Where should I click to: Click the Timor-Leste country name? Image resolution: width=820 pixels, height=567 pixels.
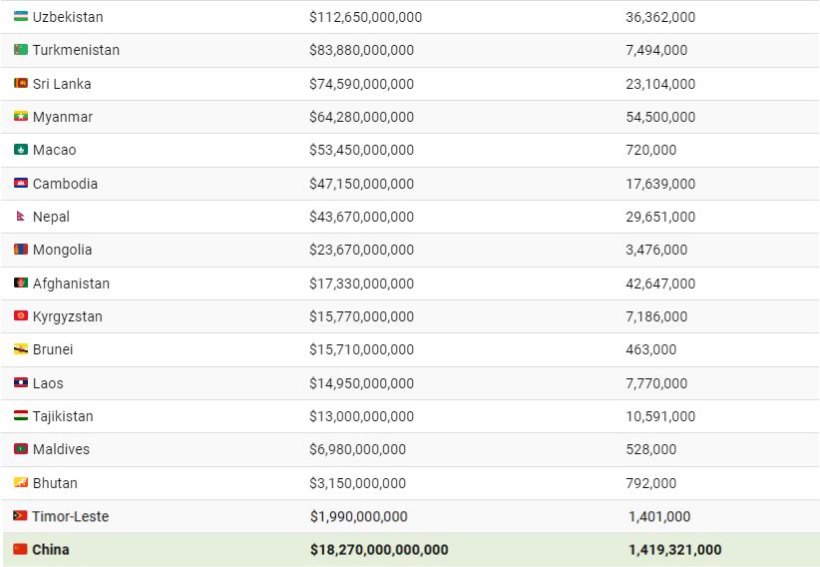70,516
